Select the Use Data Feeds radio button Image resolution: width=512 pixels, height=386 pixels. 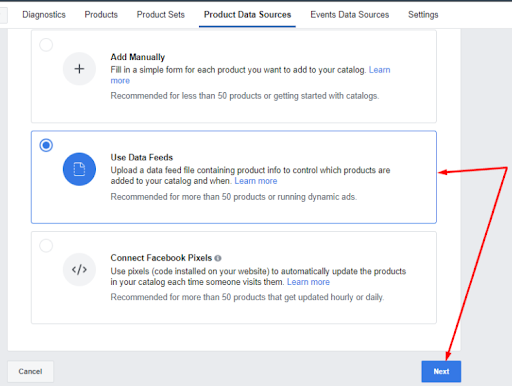pyautogui.click(x=46, y=145)
